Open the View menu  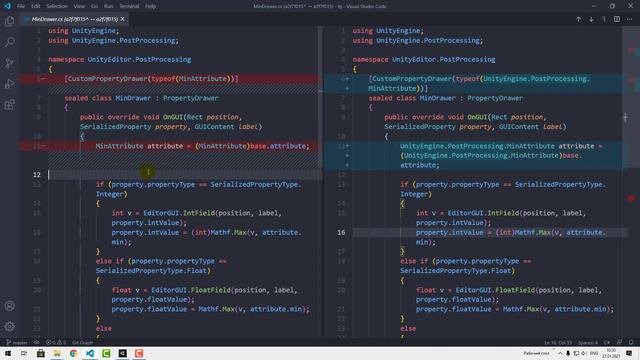(x=79, y=6)
